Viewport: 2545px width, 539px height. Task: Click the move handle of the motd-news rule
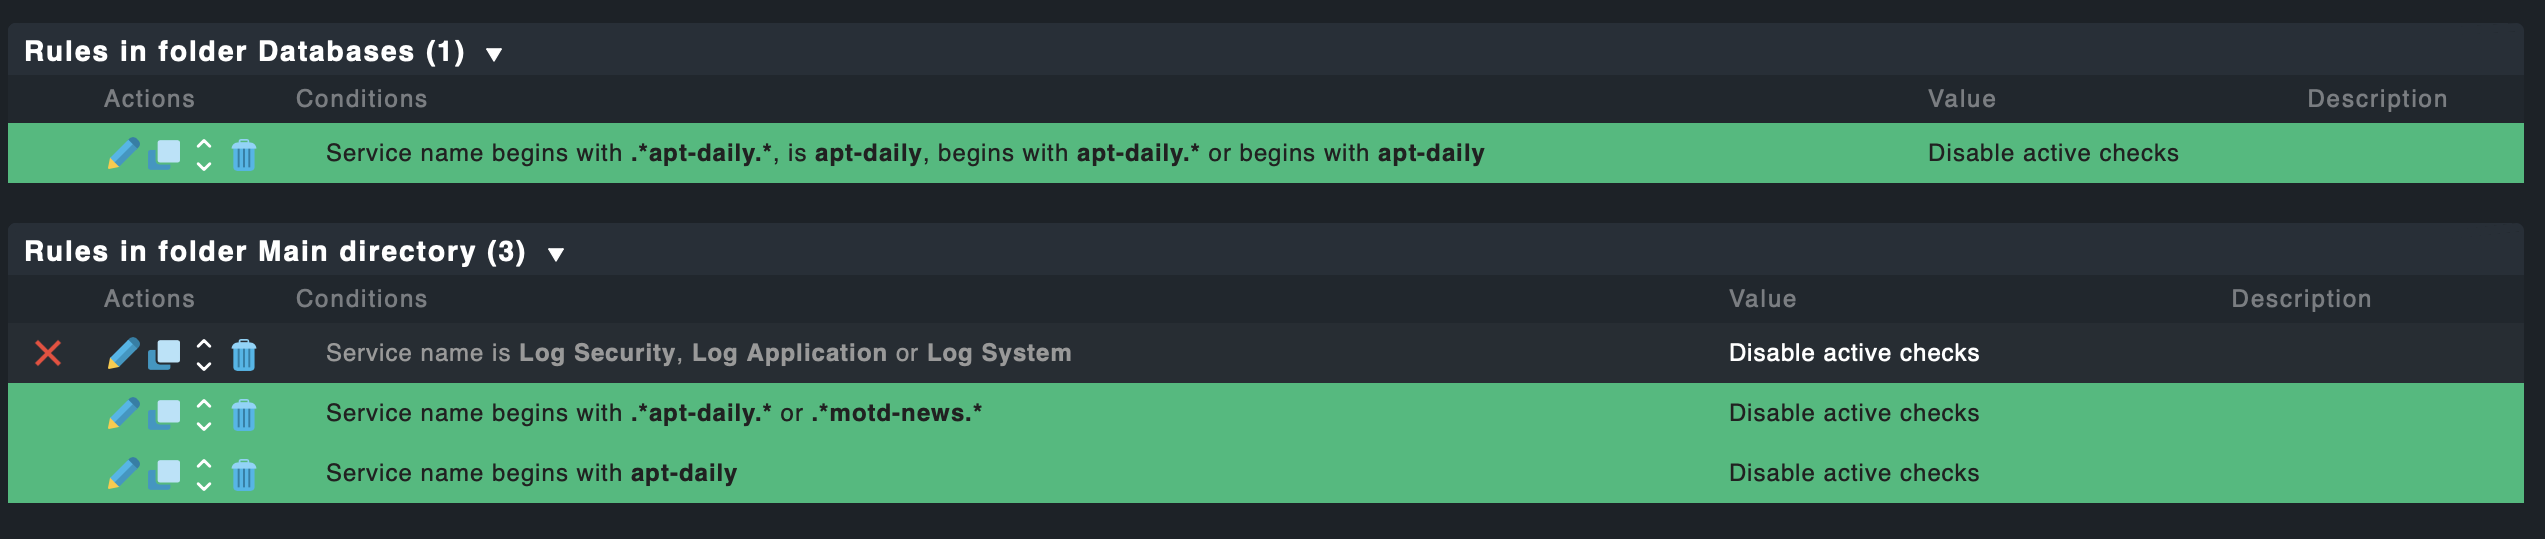(204, 413)
